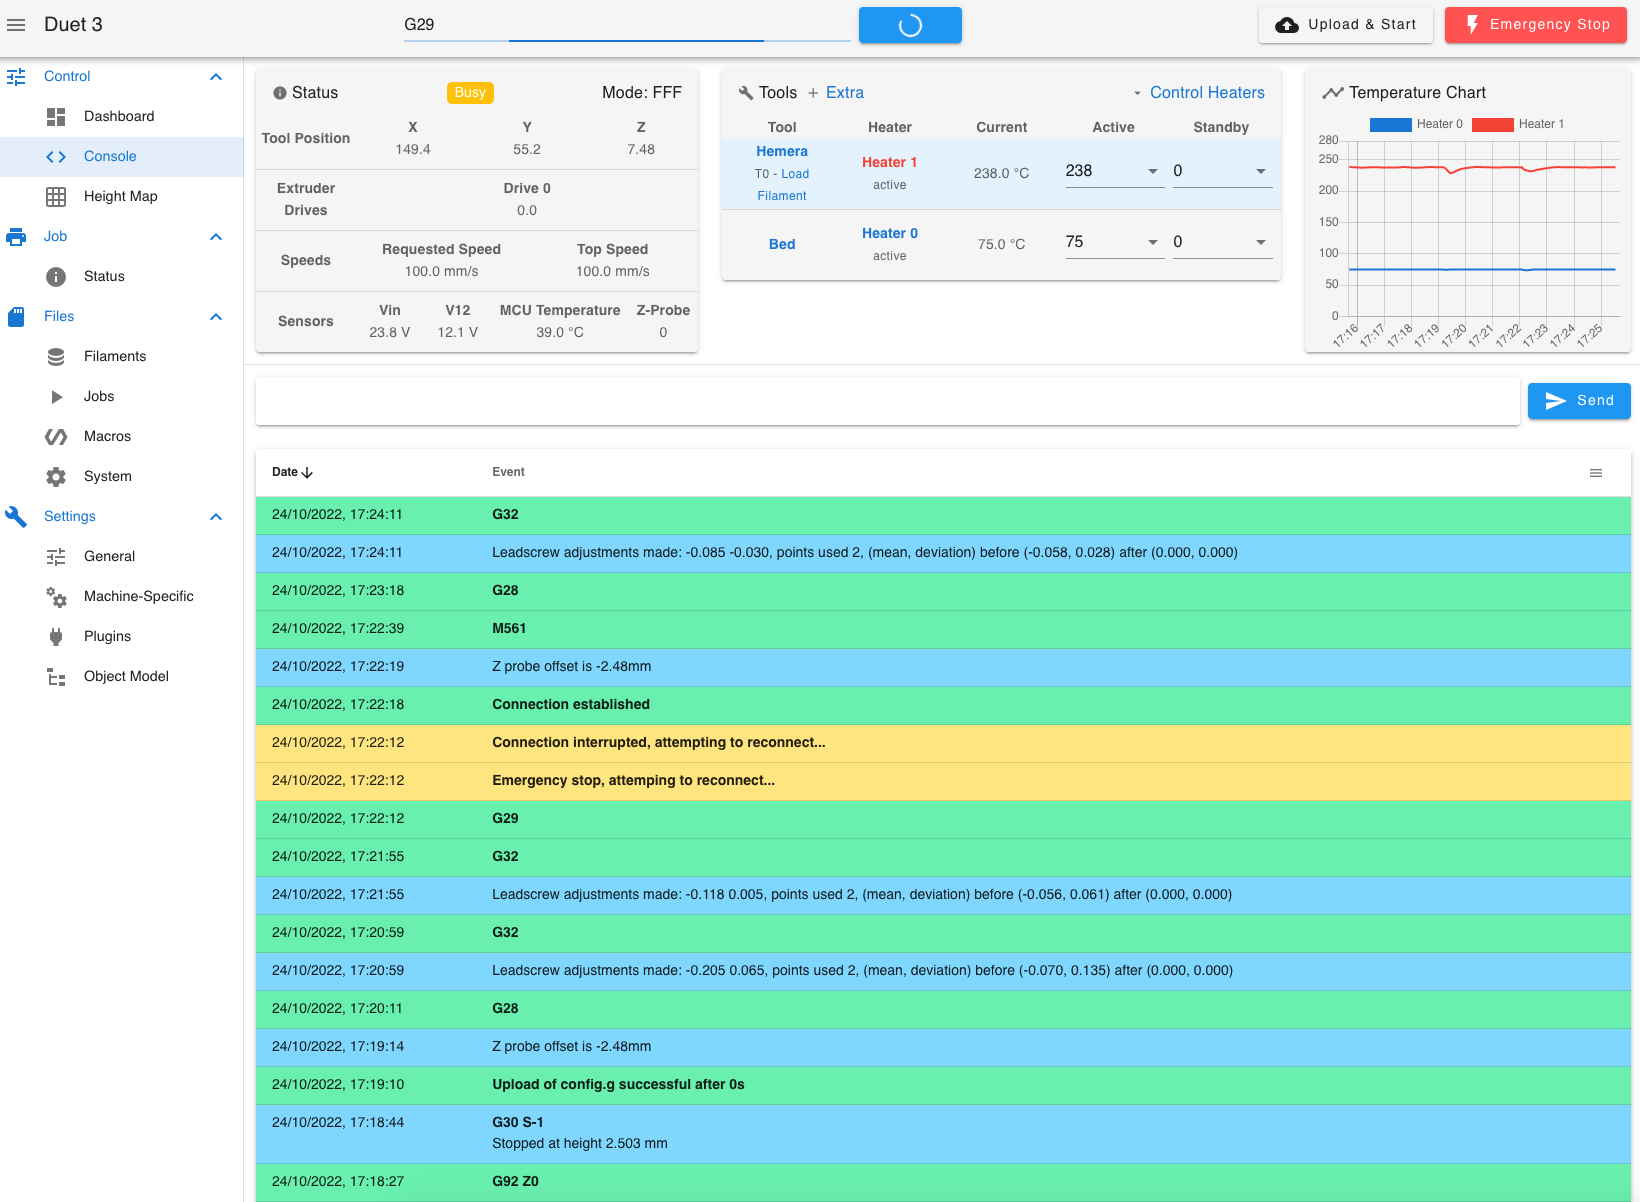
Task: Click the Tools wrench icon
Action: point(746,93)
